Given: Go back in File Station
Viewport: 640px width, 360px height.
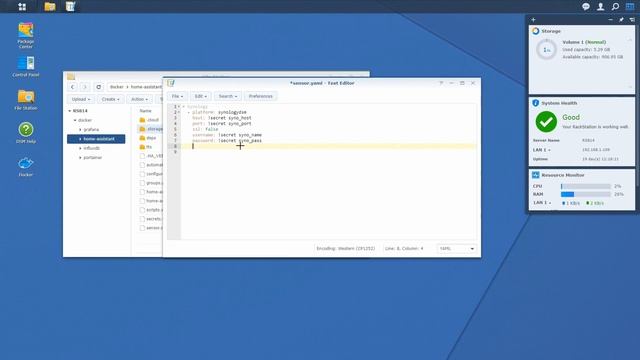Looking at the screenshot, I should click(x=72, y=87).
